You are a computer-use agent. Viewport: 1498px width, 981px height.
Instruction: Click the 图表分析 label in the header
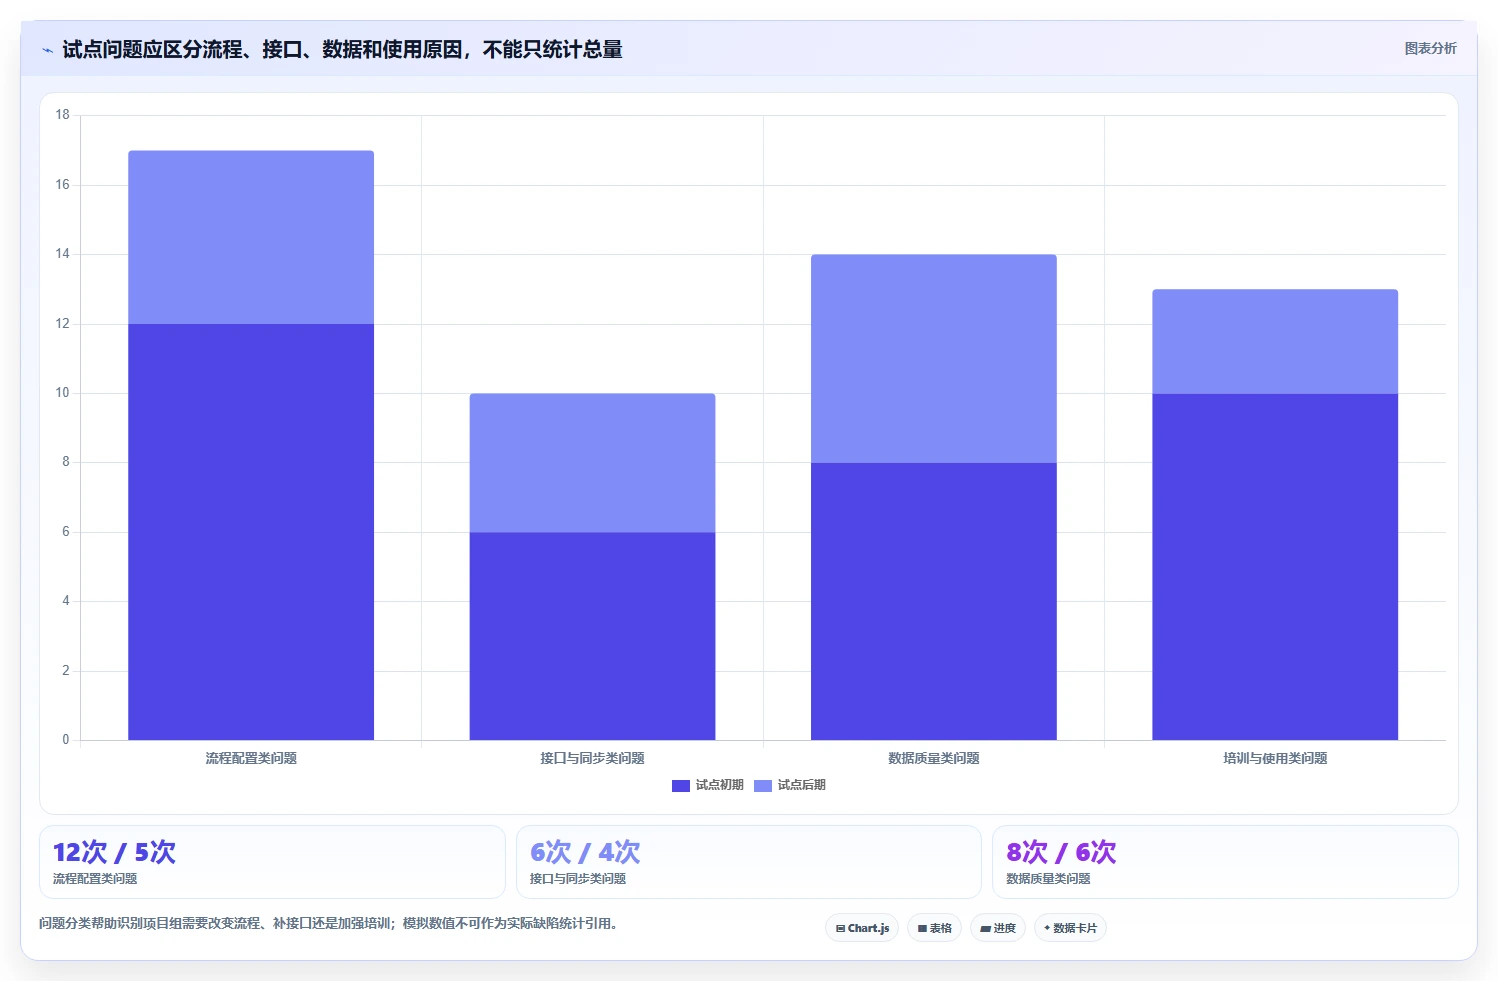click(1430, 48)
